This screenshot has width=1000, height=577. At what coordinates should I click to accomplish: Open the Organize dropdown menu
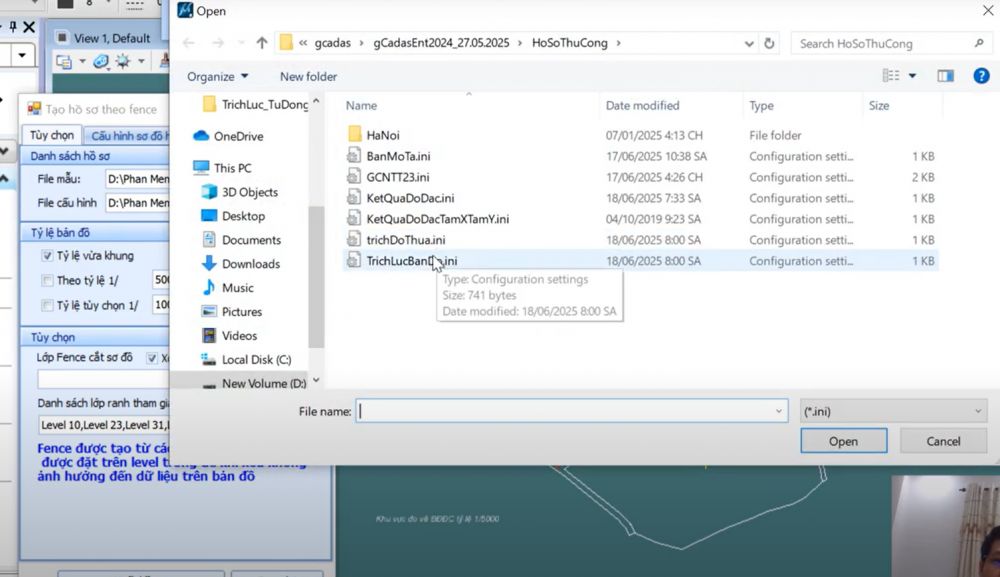(217, 76)
